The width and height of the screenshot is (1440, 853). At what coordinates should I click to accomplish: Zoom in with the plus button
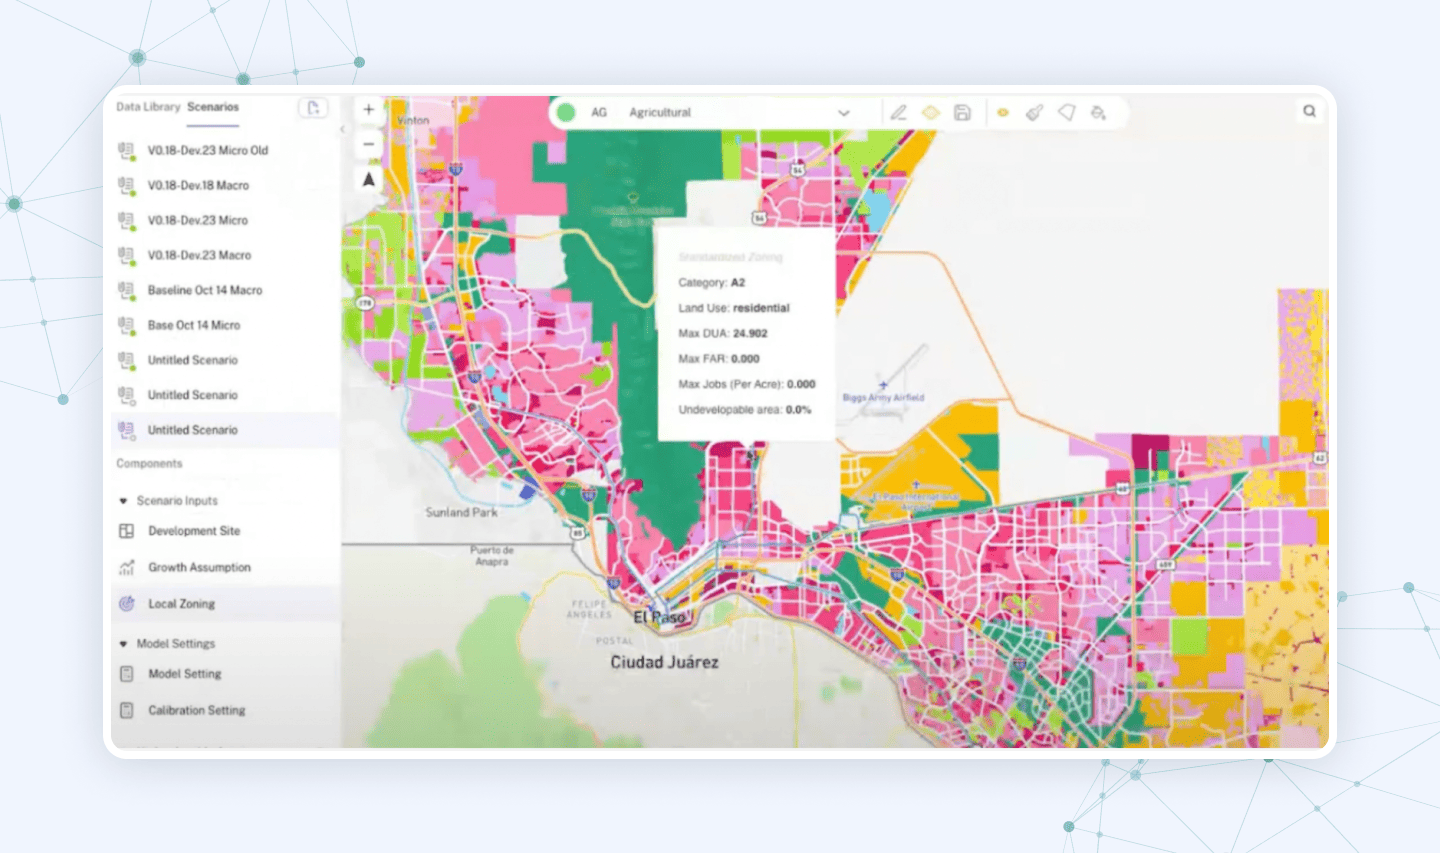(368, 110)
